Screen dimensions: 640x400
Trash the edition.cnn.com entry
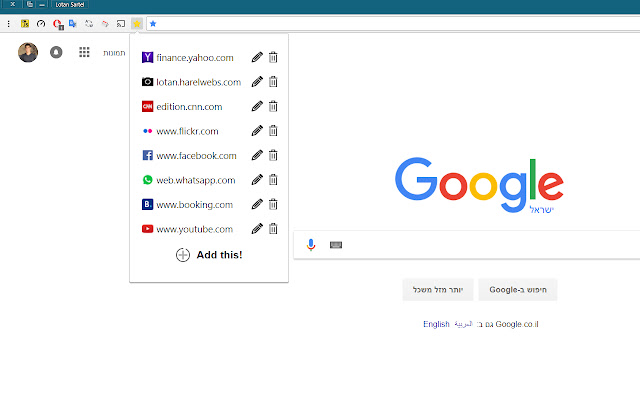pyautogui.click(x=273, y=106)
